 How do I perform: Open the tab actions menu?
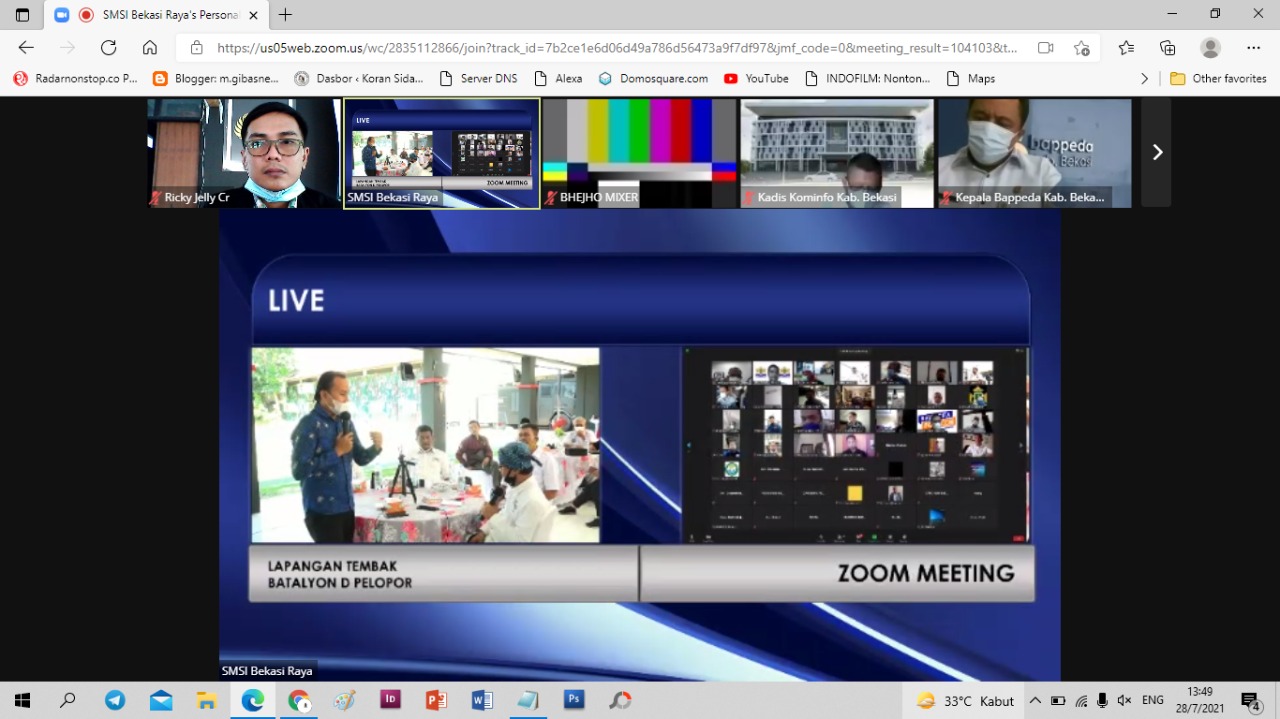(22, 15)
